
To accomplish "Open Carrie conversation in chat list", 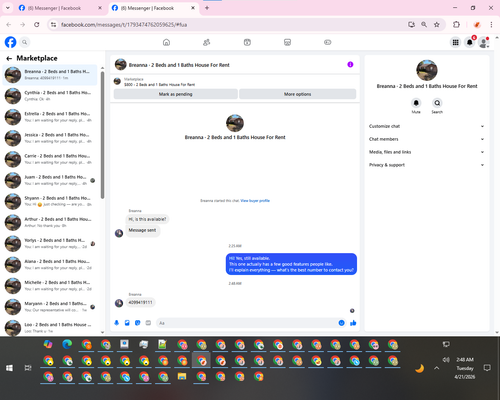I will coord(50,159).
